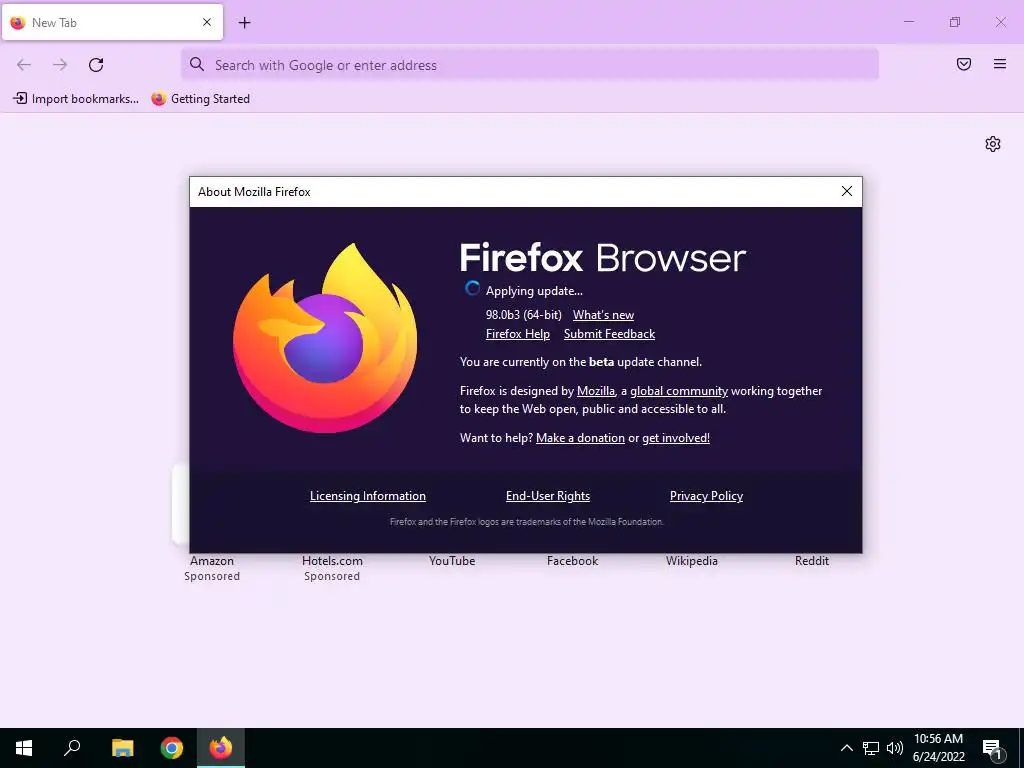Click the Forward arrow in the toolbar
The height and width of the screenshot is (768, 1024).
(x=60, y=65)
